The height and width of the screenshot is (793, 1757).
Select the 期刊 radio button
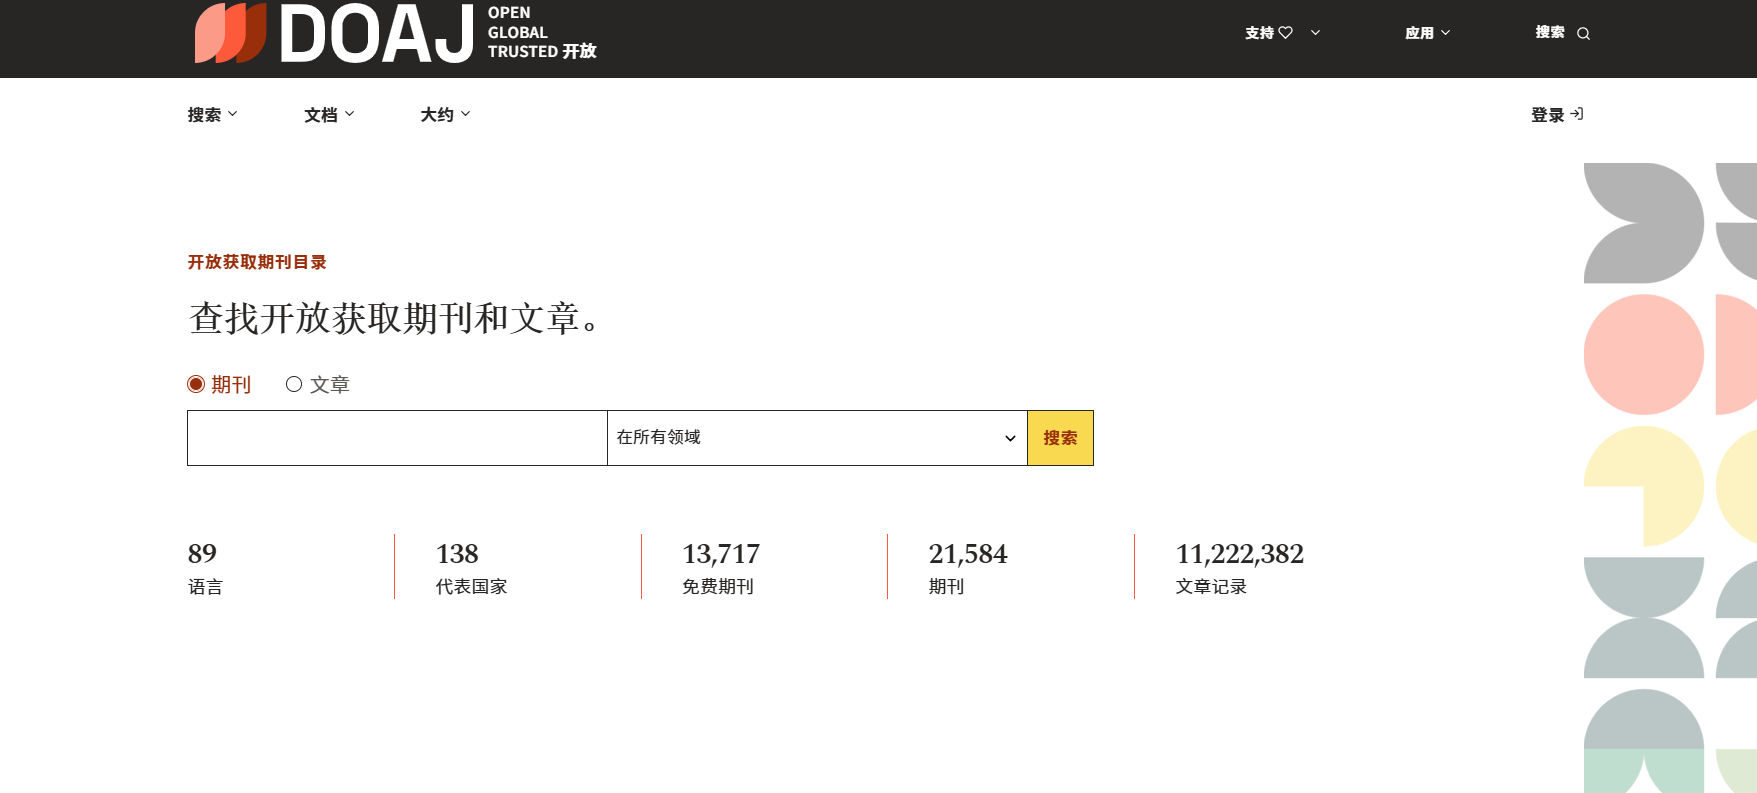pyautogui.click(x=196, y=384)
